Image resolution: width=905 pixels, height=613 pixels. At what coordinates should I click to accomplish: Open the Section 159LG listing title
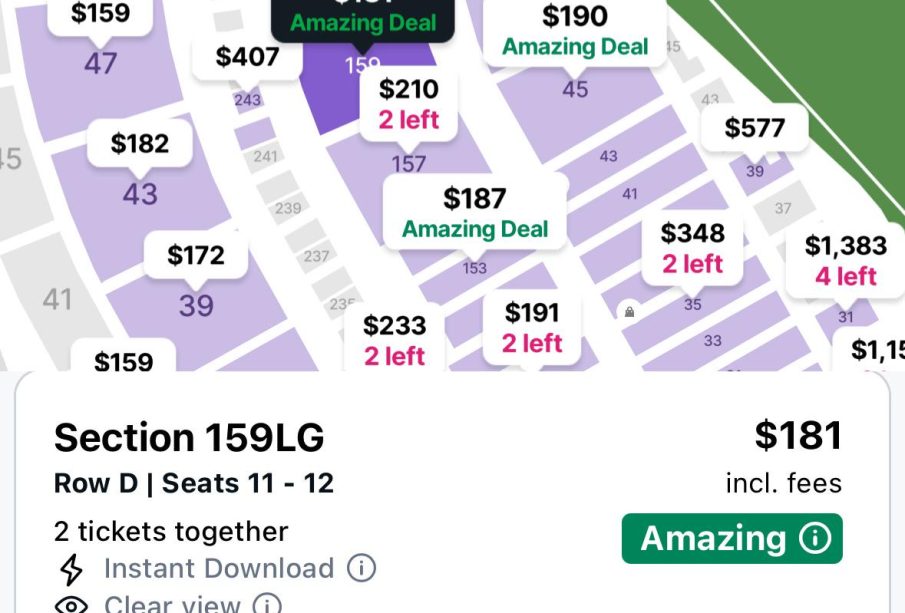pyautogui.click(x=189, y=438)
